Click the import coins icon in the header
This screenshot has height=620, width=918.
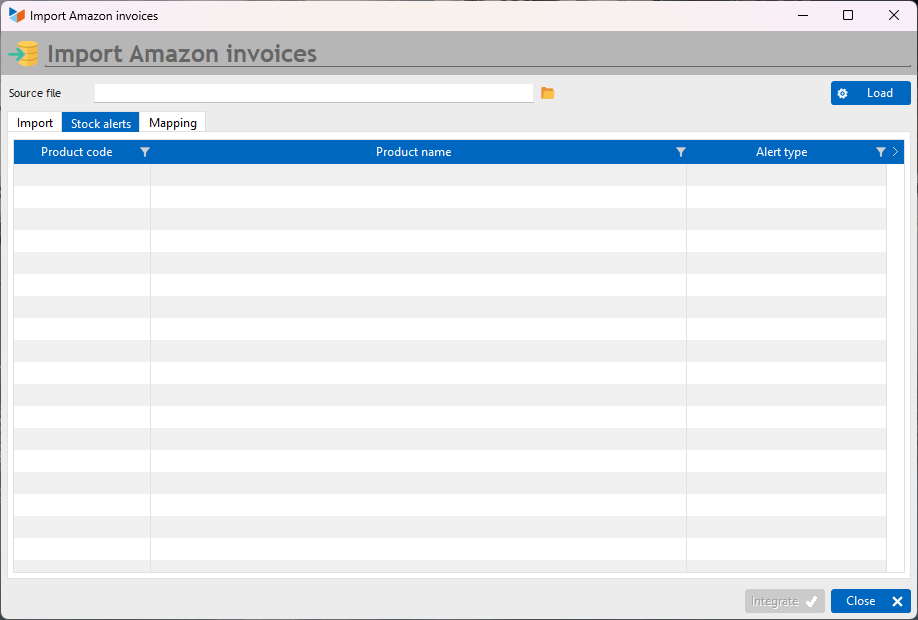(x=23, y=54)
